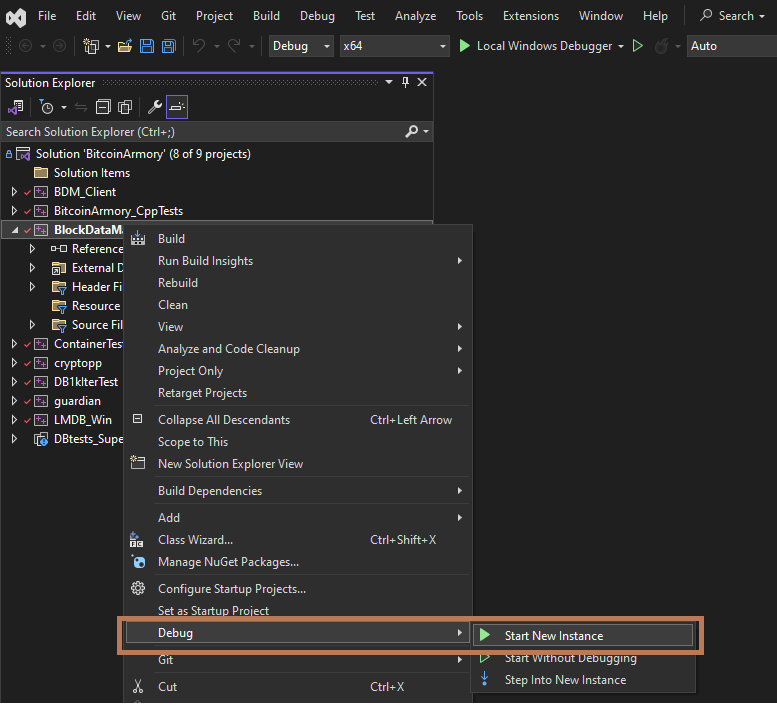Choose Rebuild in context menu
The width and height of the screenshot is (777, 707).
178,283
